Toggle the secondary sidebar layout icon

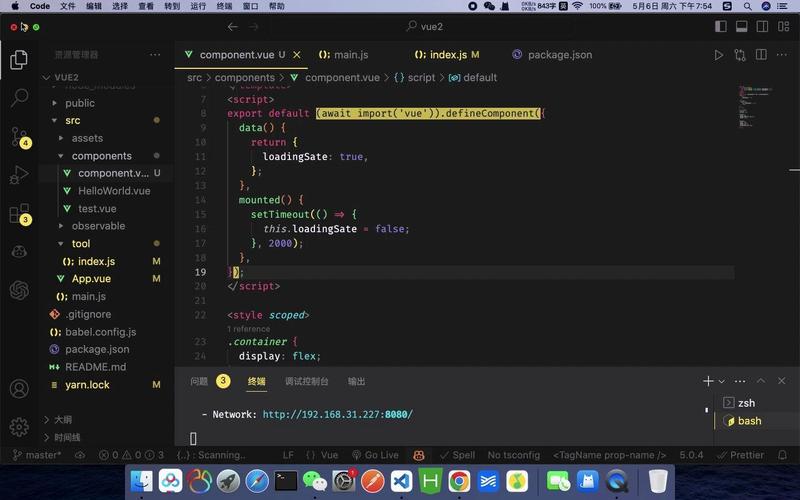point(762,27)
